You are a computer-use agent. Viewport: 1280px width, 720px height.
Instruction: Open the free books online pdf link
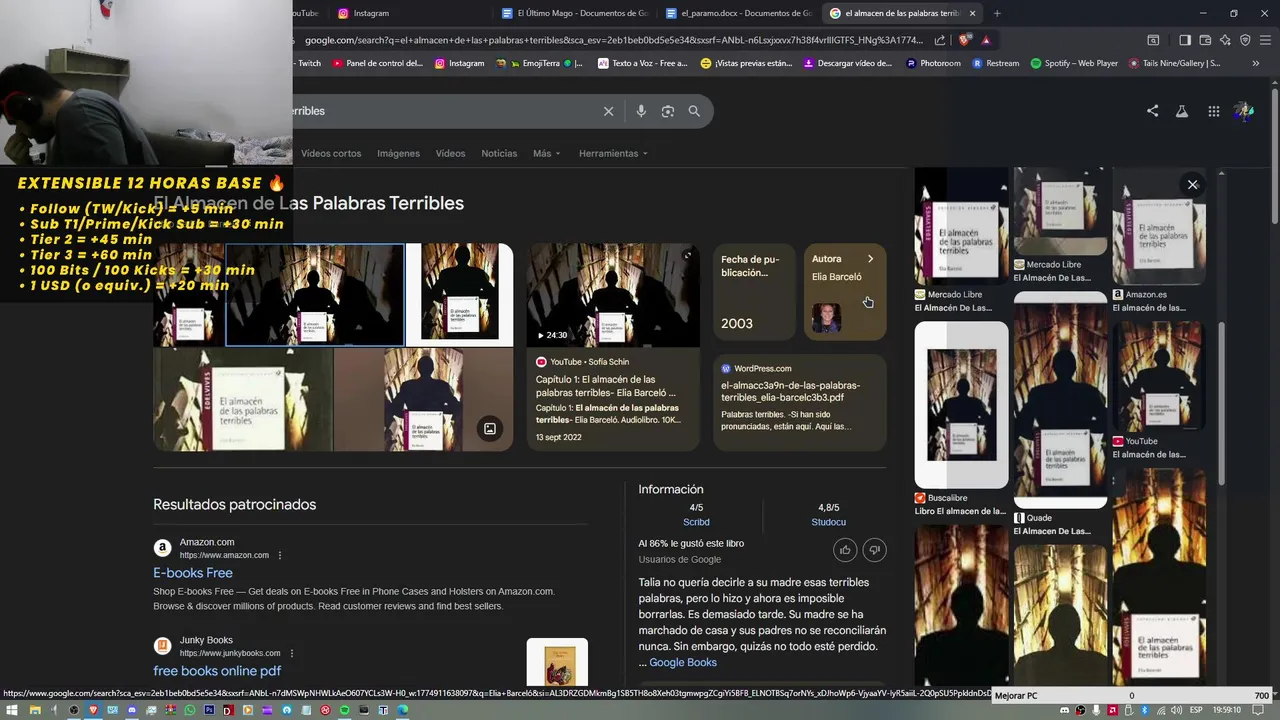pyautogui.click(x=217, y=671)
